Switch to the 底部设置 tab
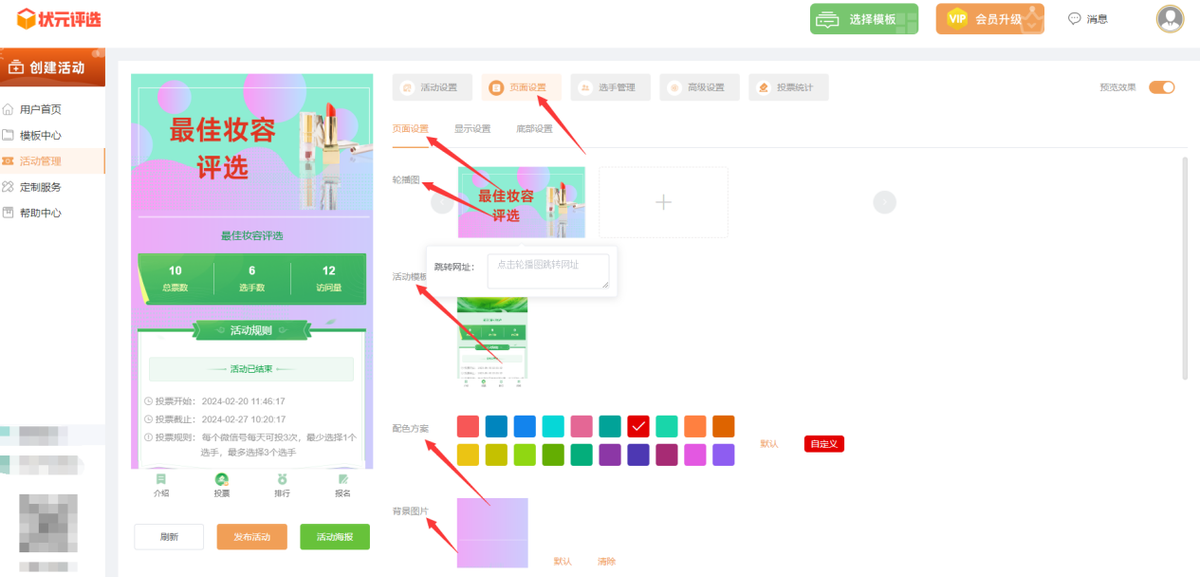 (x=534, y=129)
